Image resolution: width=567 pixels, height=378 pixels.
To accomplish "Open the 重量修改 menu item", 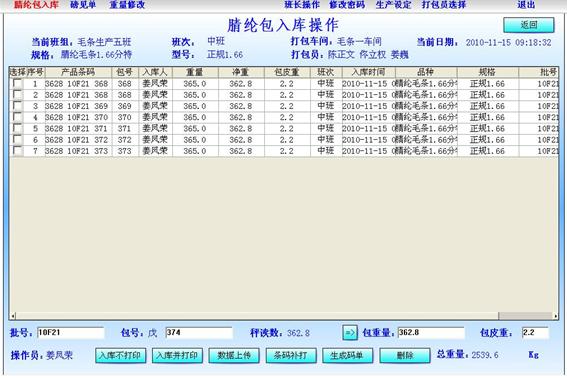I will point(127,5).
